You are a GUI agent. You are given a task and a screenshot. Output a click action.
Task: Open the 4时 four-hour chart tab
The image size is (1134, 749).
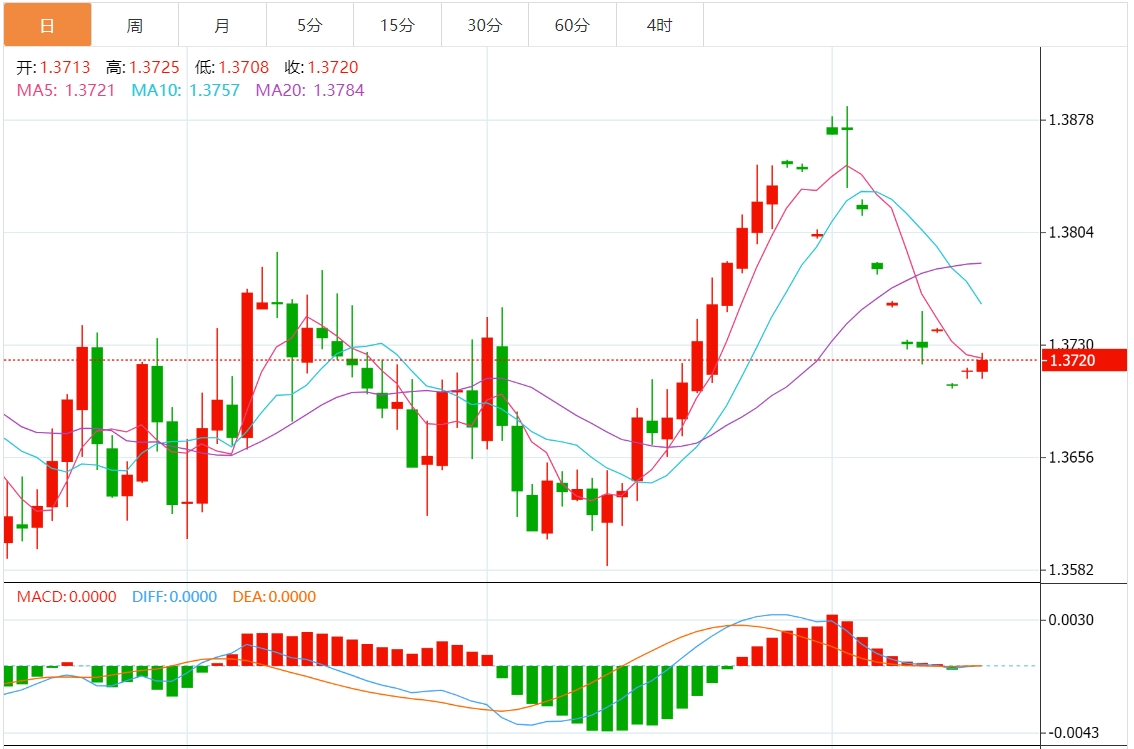[660, 25]
